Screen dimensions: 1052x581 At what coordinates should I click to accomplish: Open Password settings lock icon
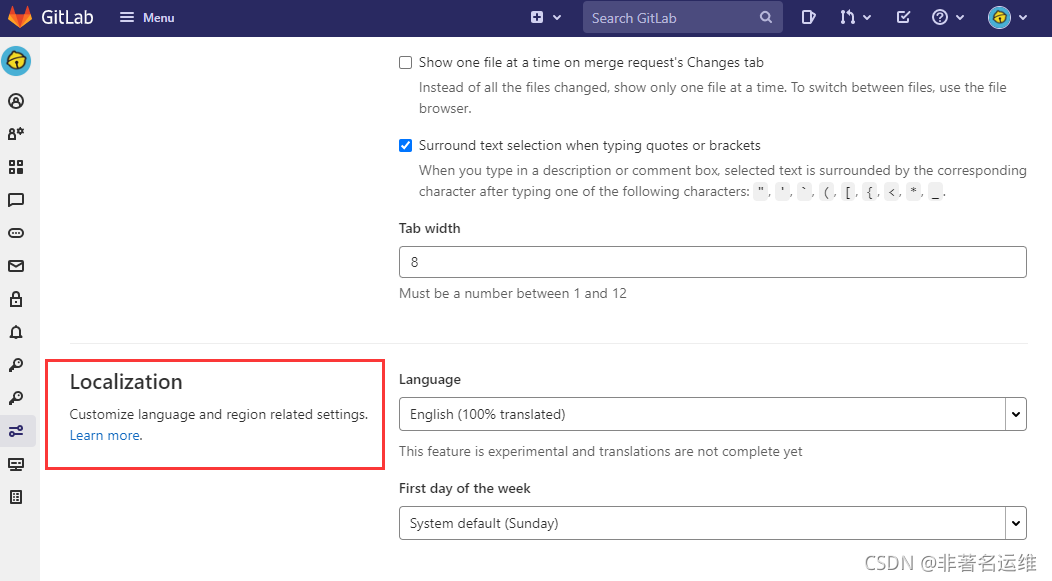[x=16, y=299]
